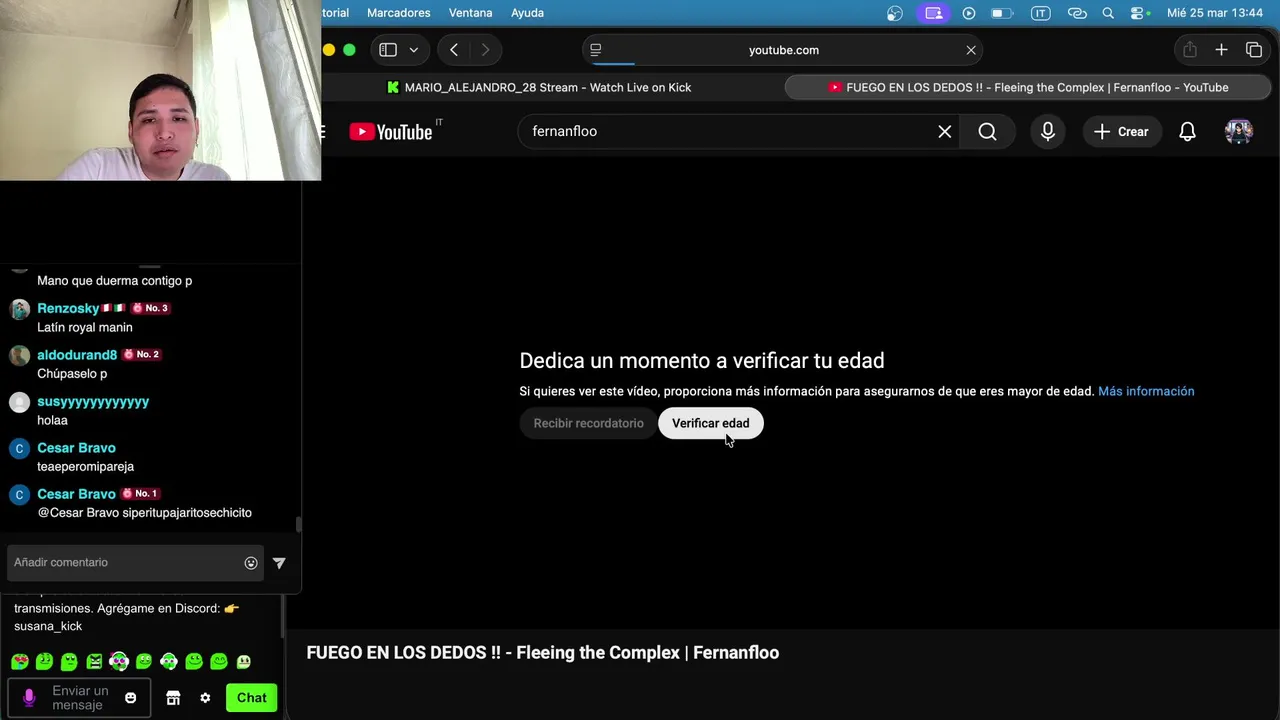Click the Crear button on YouTube

tap(1121, 131)
